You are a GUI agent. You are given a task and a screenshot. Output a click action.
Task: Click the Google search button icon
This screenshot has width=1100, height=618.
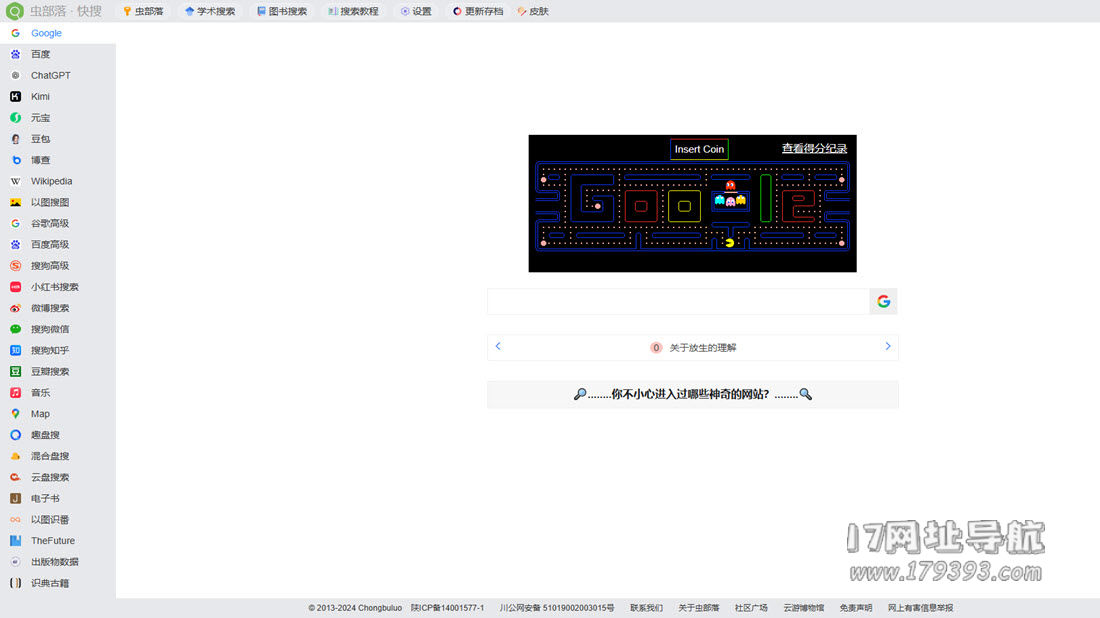click(x=883, y=301)
